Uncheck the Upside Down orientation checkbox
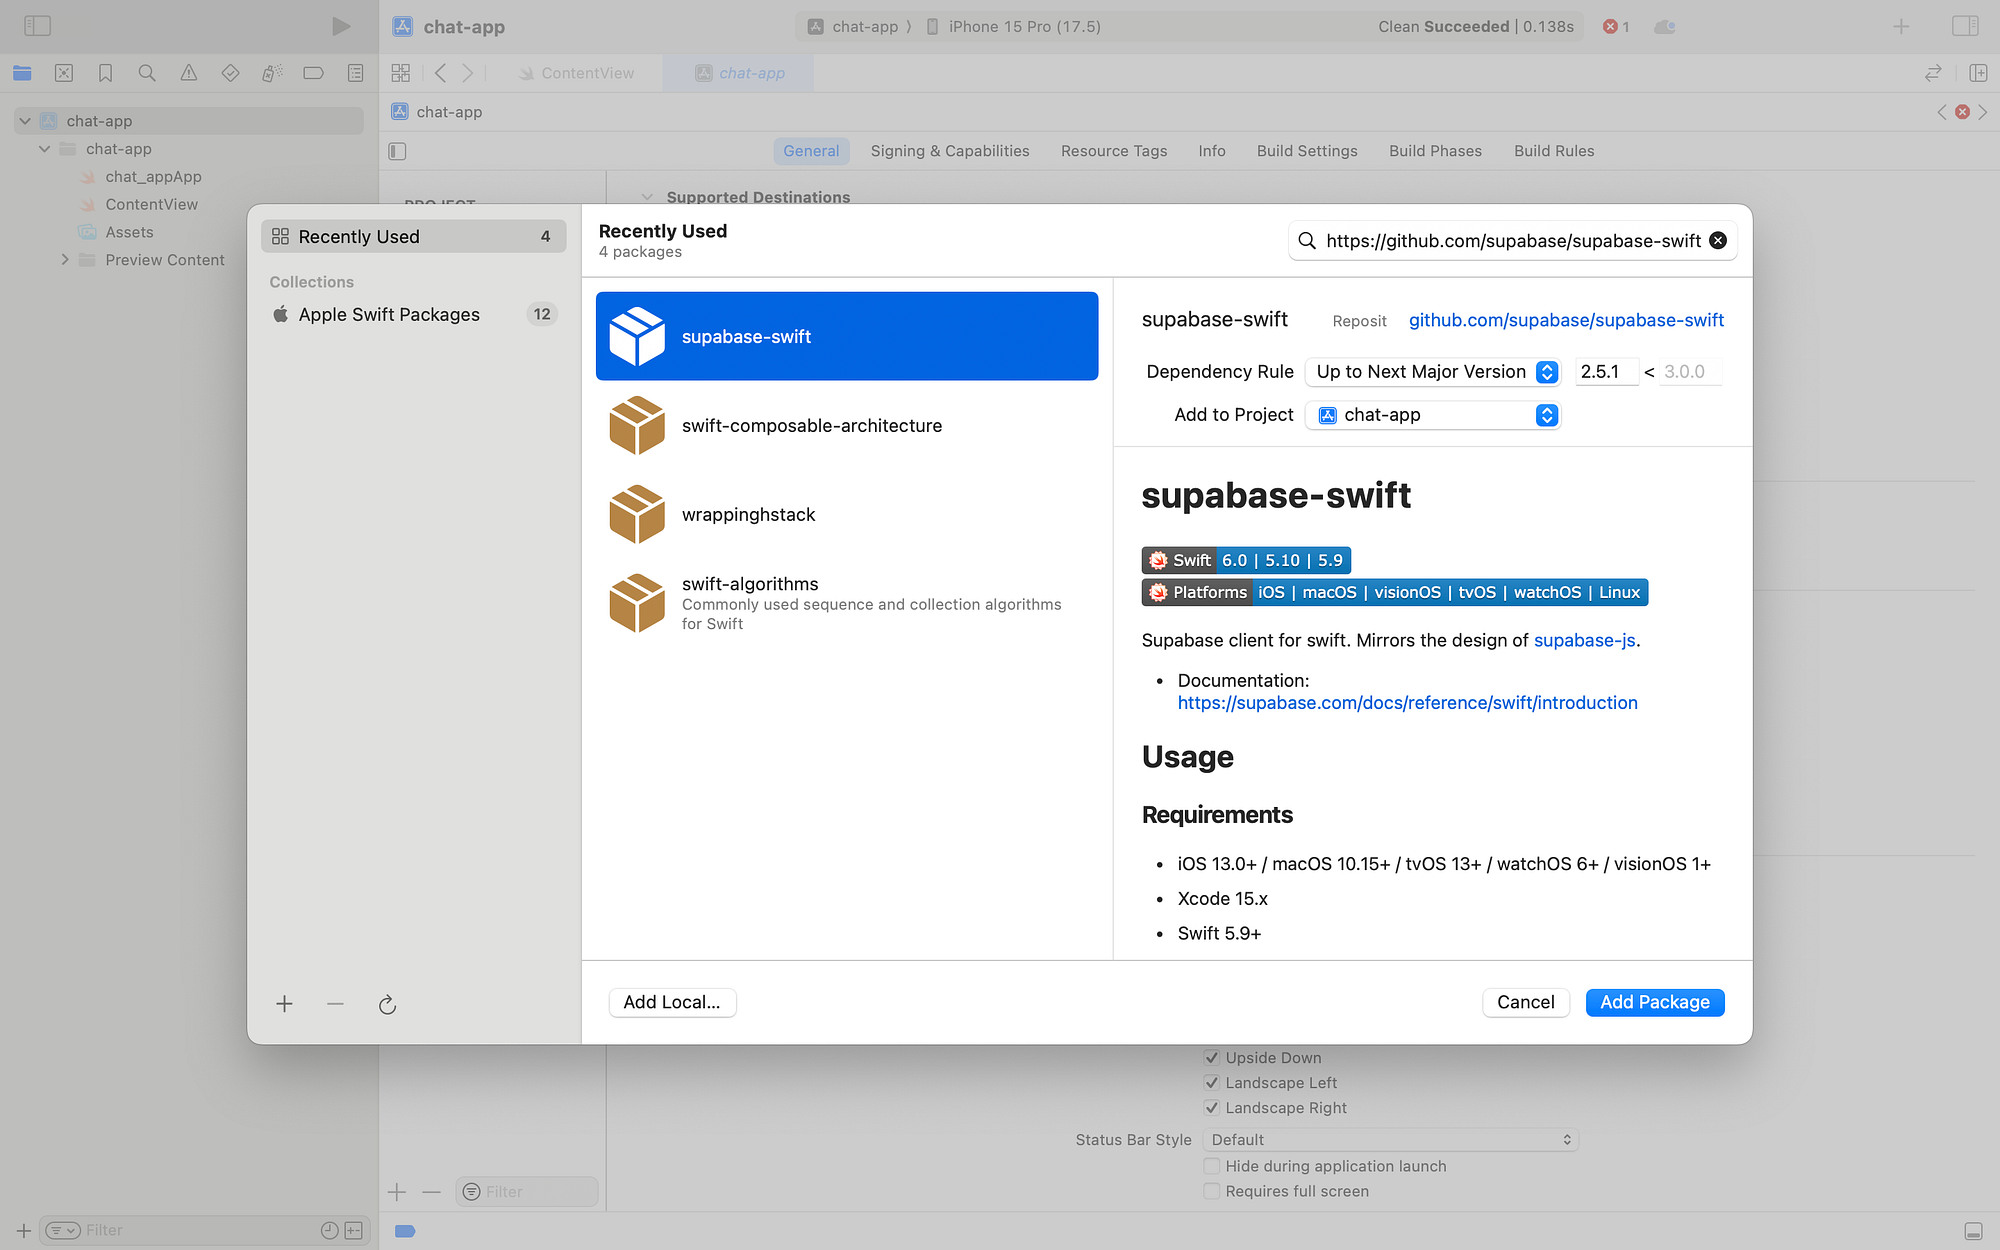 tap(1211, 1057)
